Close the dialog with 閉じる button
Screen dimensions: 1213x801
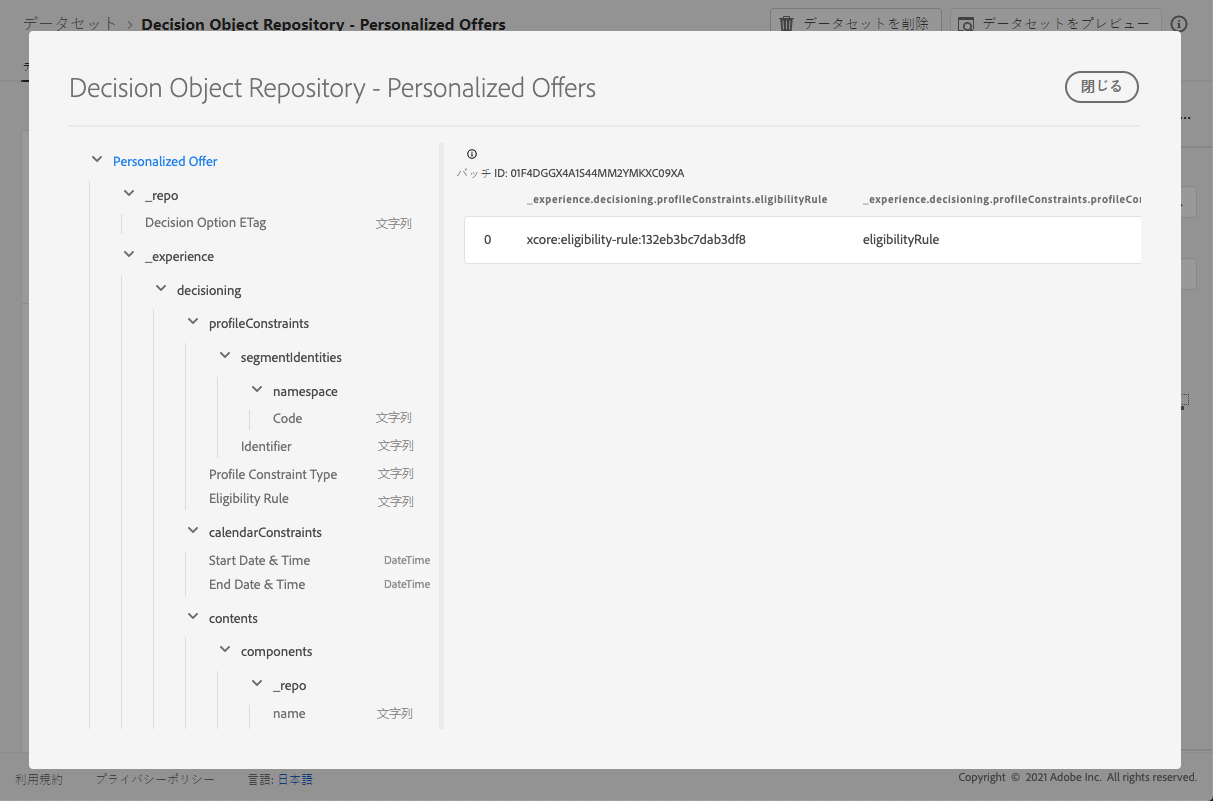tap(1102, 87)
